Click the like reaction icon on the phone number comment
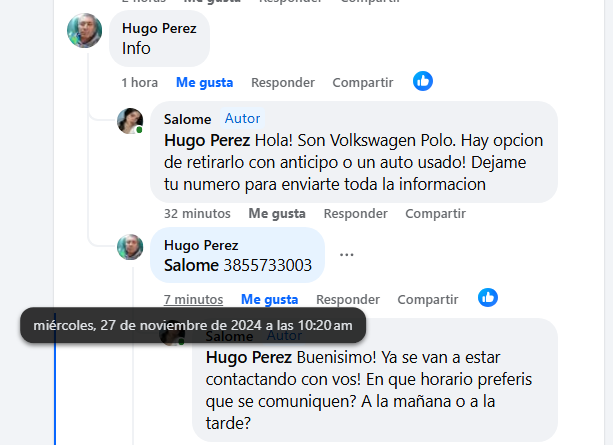This screenshot has width=613, height=445. pos(488,298)
